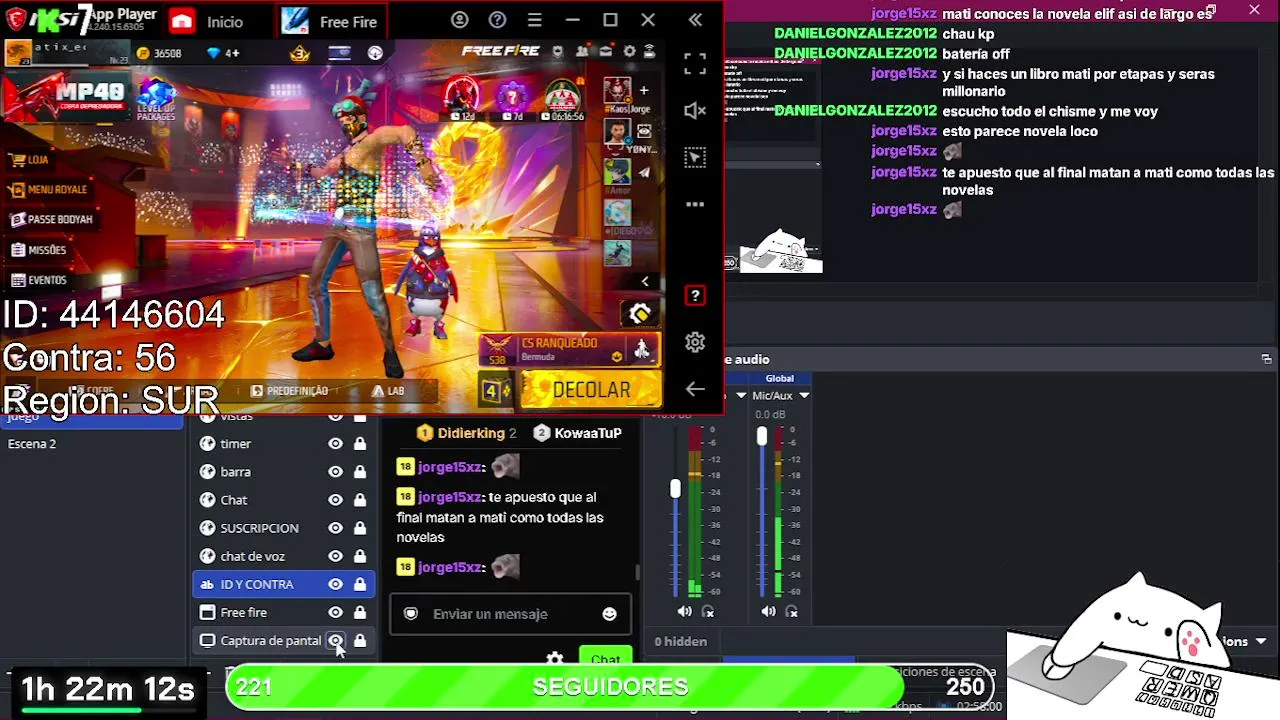Open the emoji picker in chat input
Image resolution: width=1280 pixels, height=720 pixels.
tap(609, 614)
